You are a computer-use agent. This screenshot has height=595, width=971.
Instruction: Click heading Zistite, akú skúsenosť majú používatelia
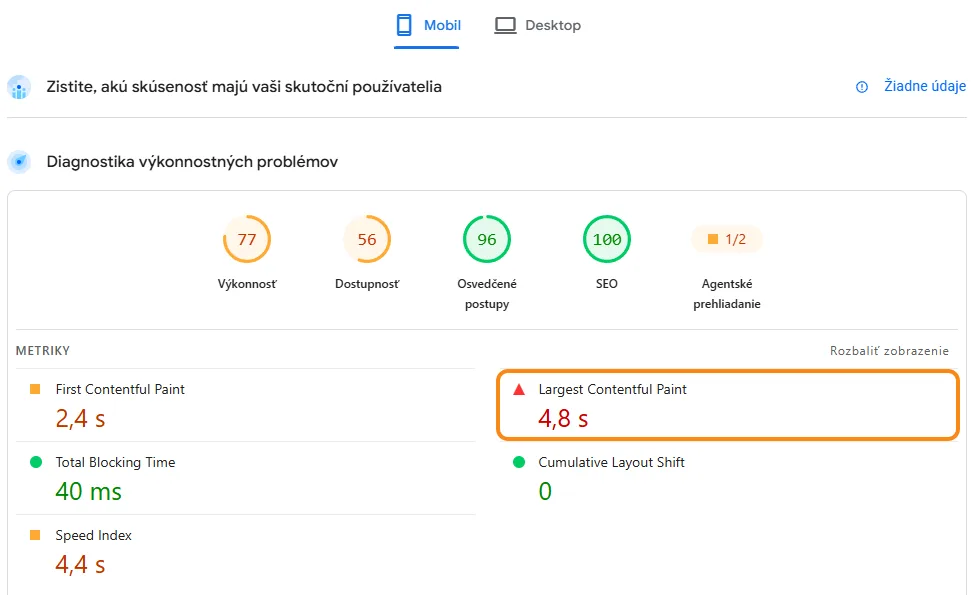click(x=244, y=87)
